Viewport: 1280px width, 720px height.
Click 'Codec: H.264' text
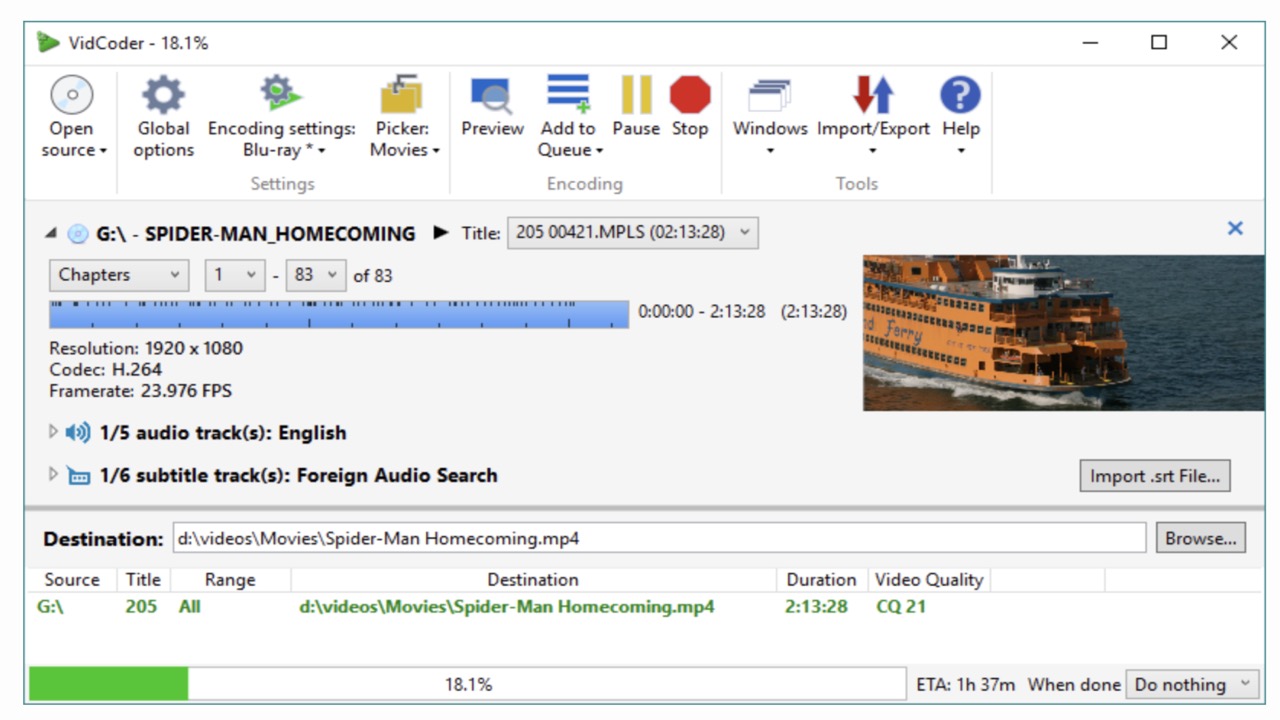pos(105,369)
